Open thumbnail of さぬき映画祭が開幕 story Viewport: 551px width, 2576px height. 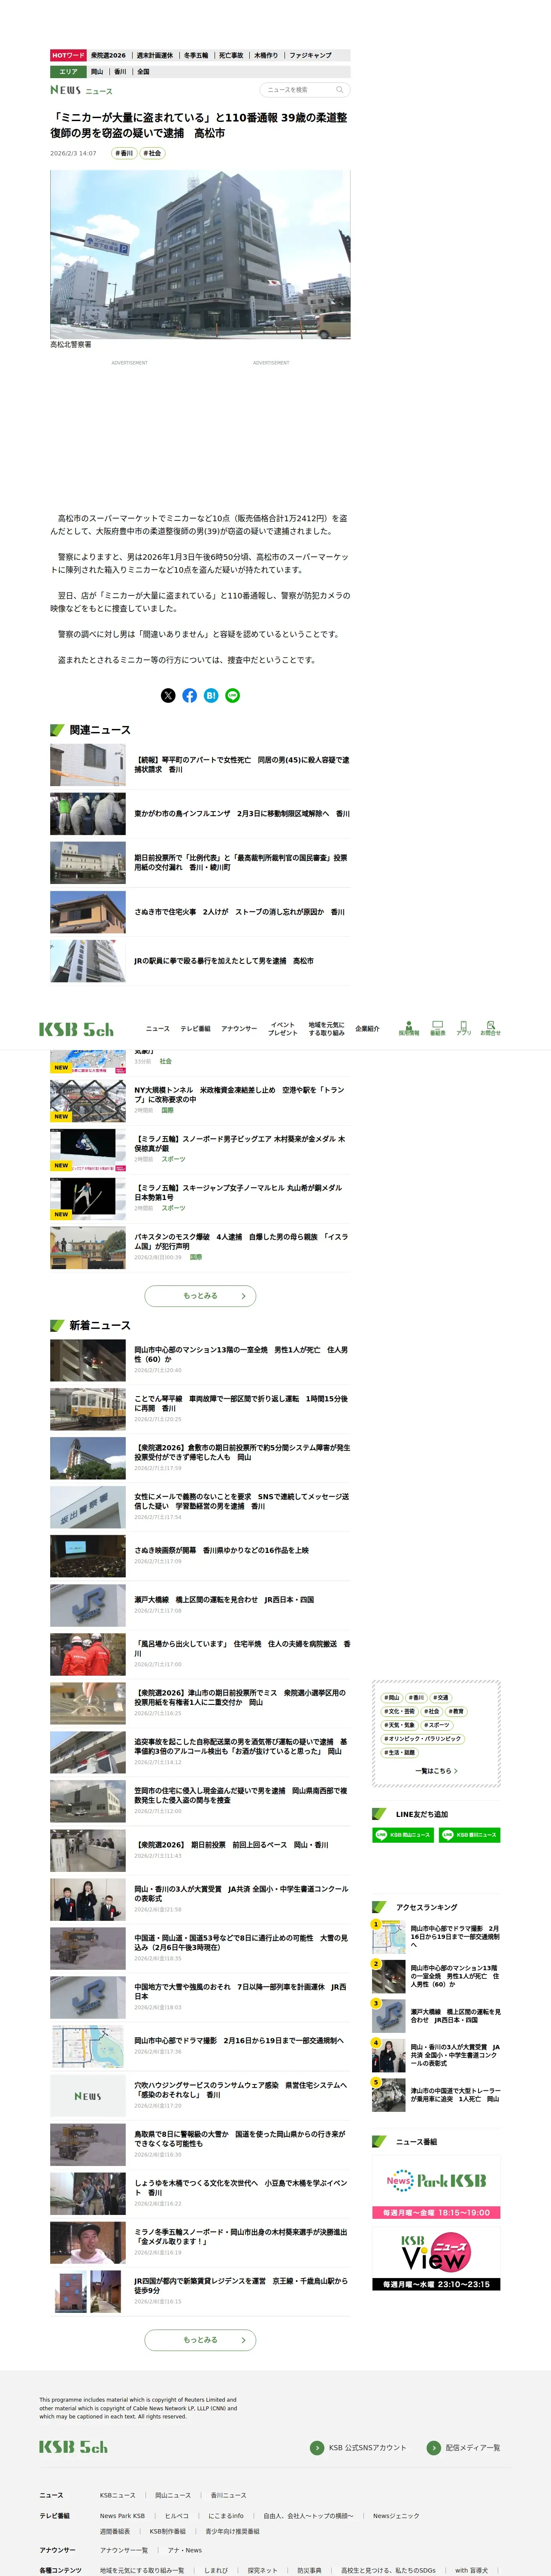(x=88, y=1556)
